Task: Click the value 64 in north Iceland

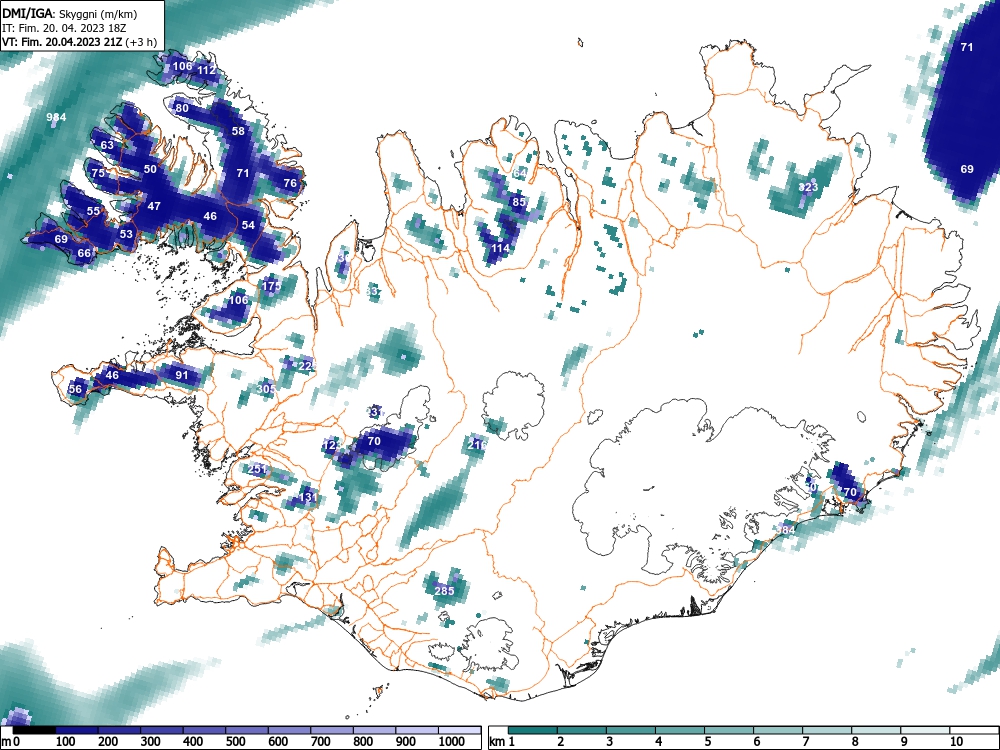Action: [520, 173]
